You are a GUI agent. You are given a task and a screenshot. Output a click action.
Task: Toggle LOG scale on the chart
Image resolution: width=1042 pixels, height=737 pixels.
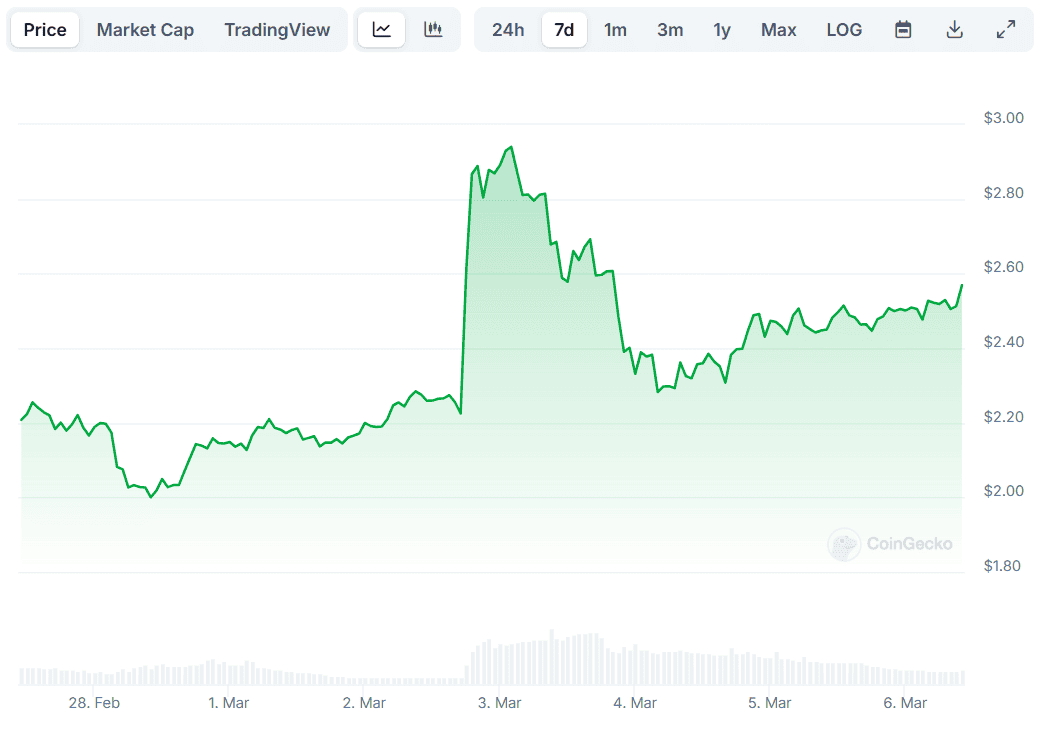pos(844,30)
